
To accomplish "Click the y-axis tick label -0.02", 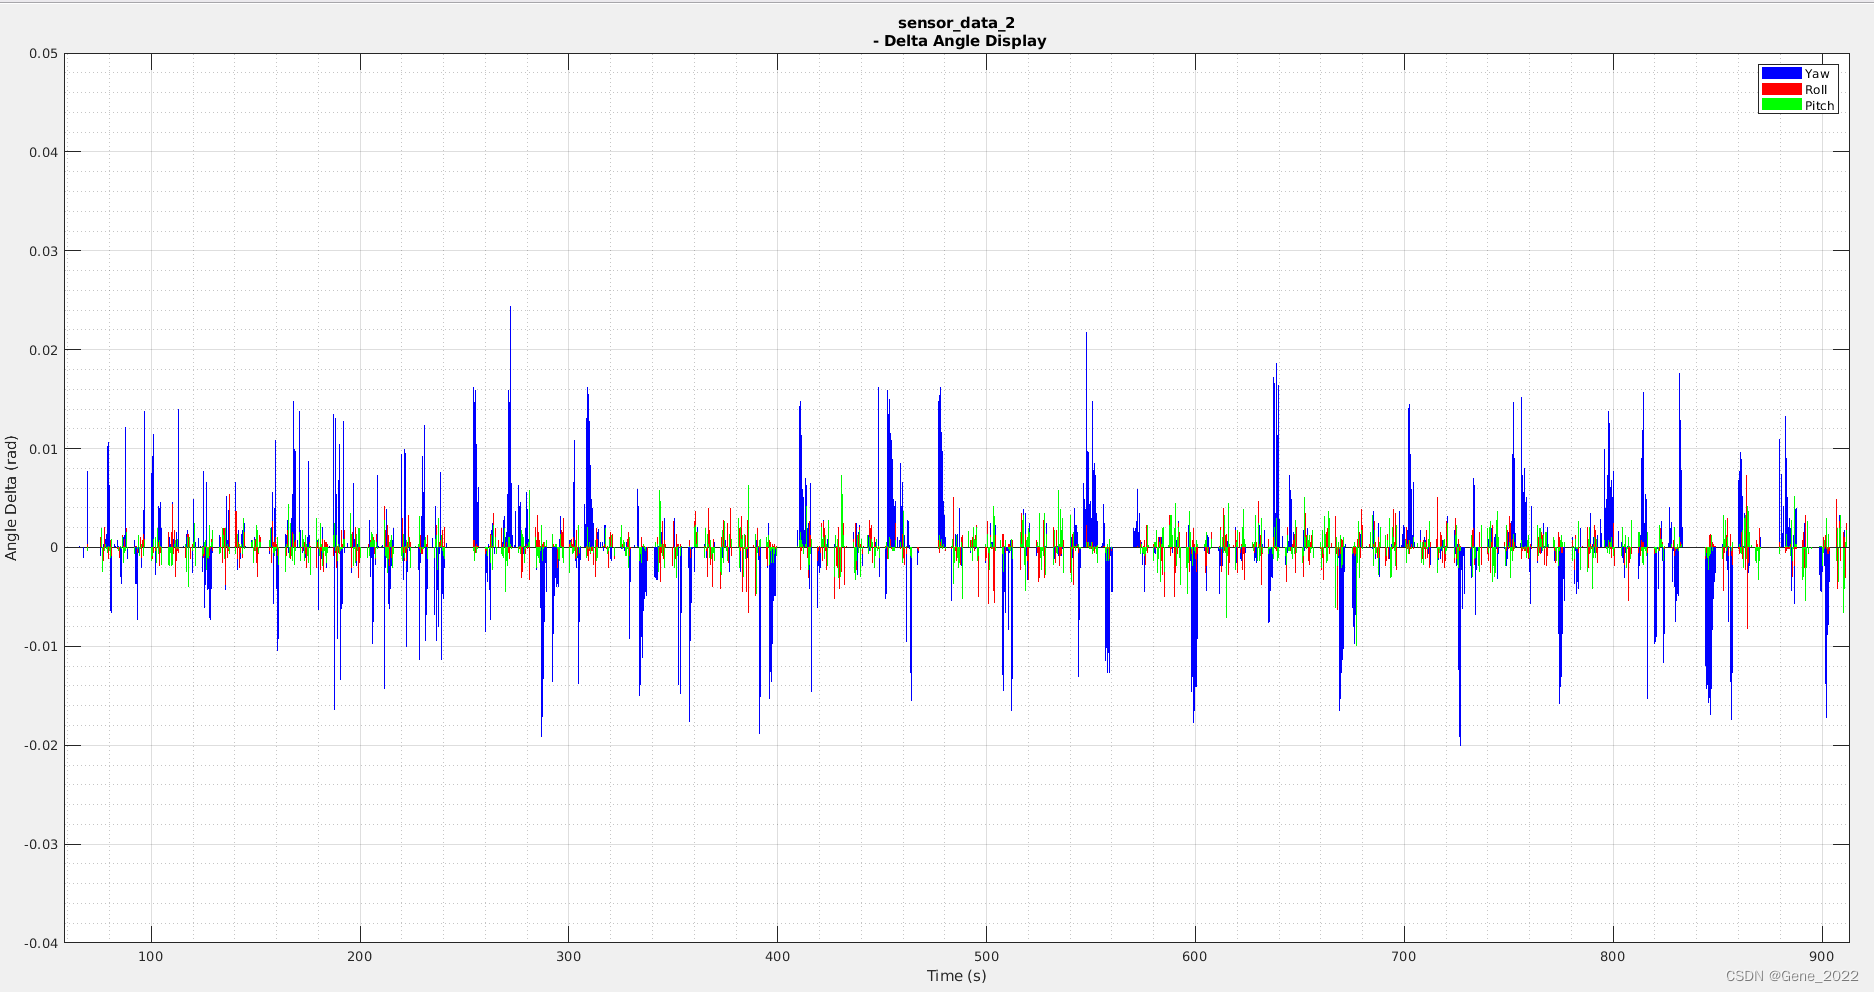I will 41,745.
